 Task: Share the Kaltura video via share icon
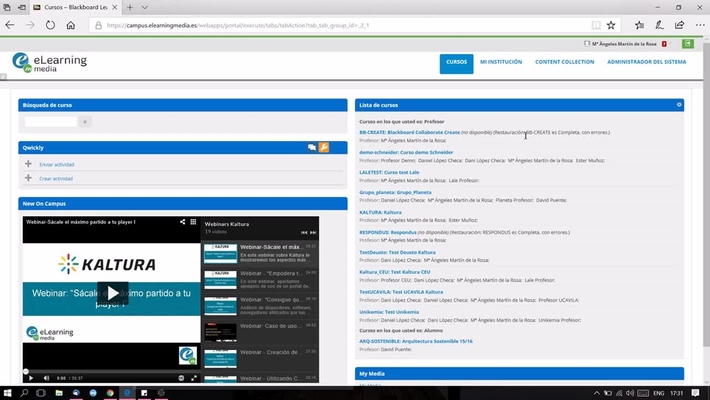pos(182,222)
